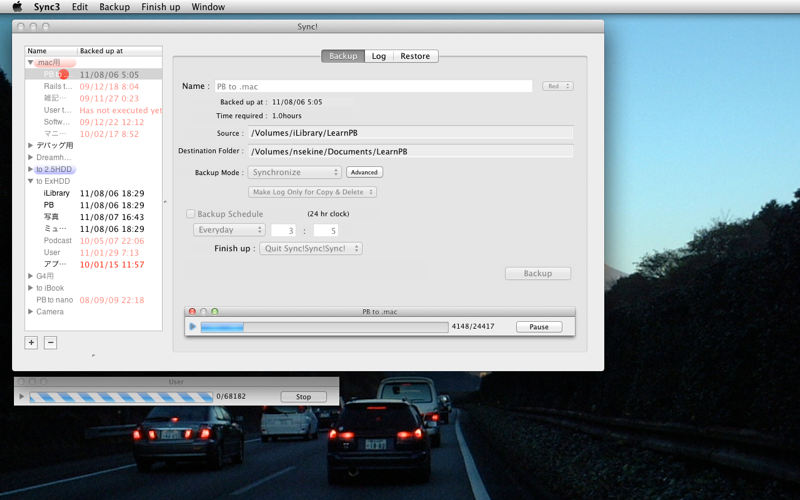Open the Finish up Quit Sync dropdown
Image resolution: width=800 pixels, height=500 pixels.
coord(311,248)
